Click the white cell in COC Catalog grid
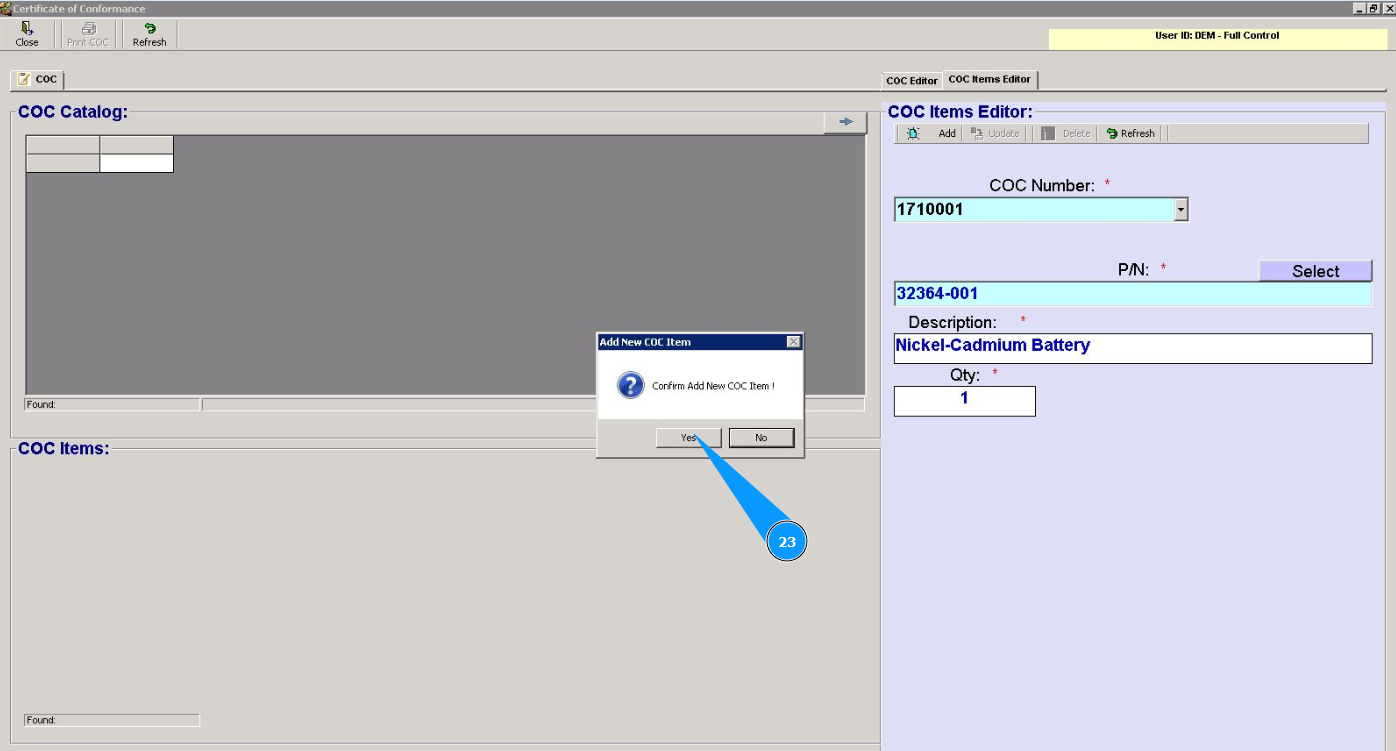 pyautogui.click(x=137, y=163)
